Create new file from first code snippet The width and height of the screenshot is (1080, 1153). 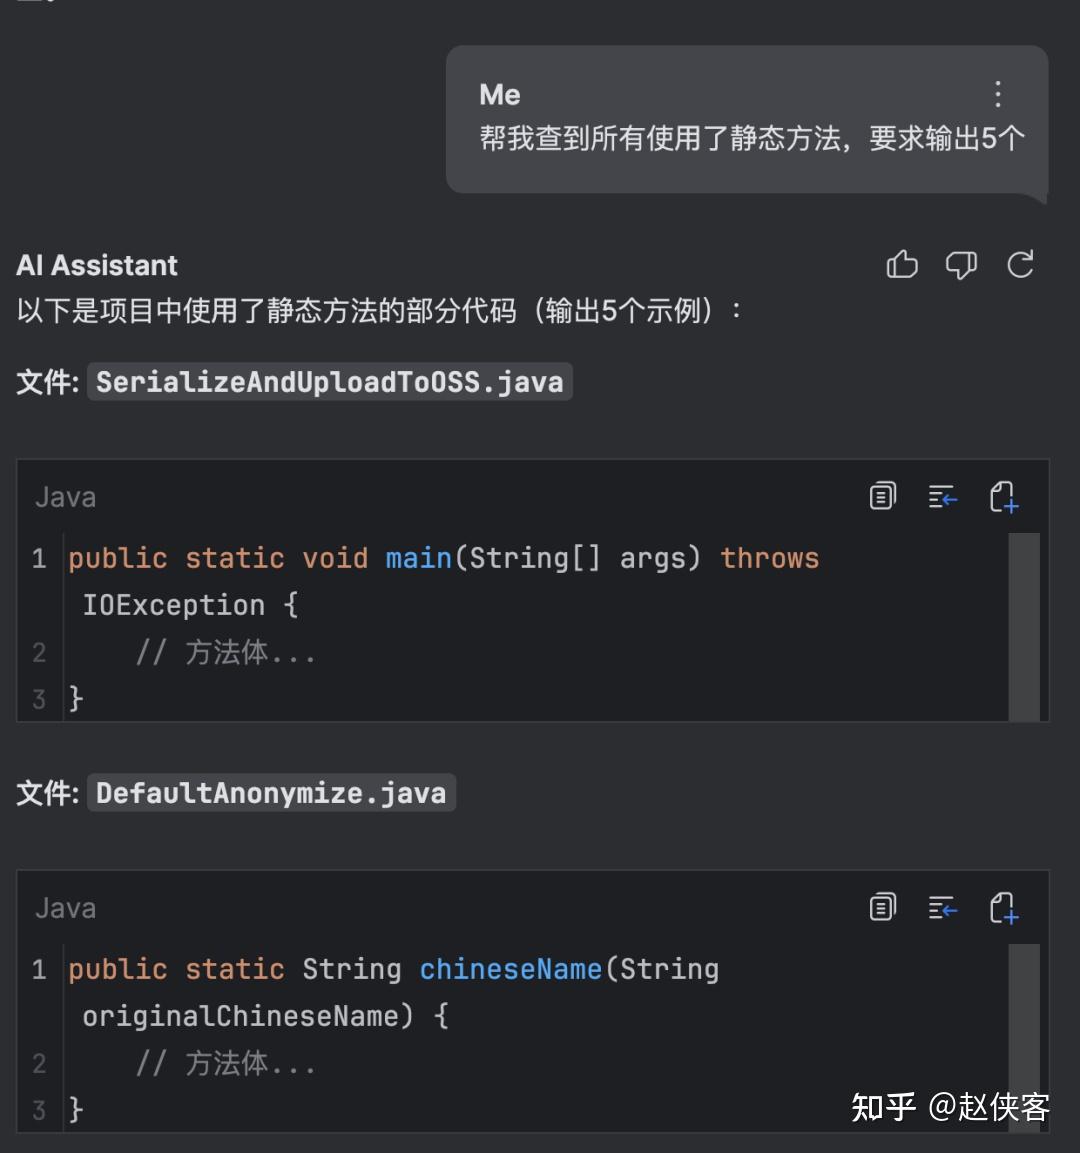[x=1004, y=497]
